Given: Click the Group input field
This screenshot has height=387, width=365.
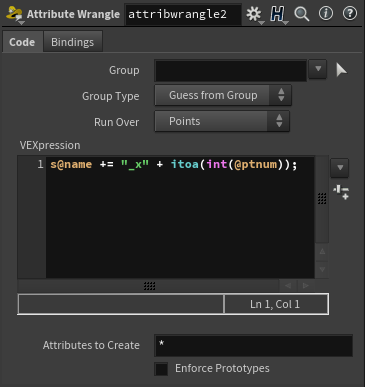Looking at the screenshot, I should [x=230, y=70].
